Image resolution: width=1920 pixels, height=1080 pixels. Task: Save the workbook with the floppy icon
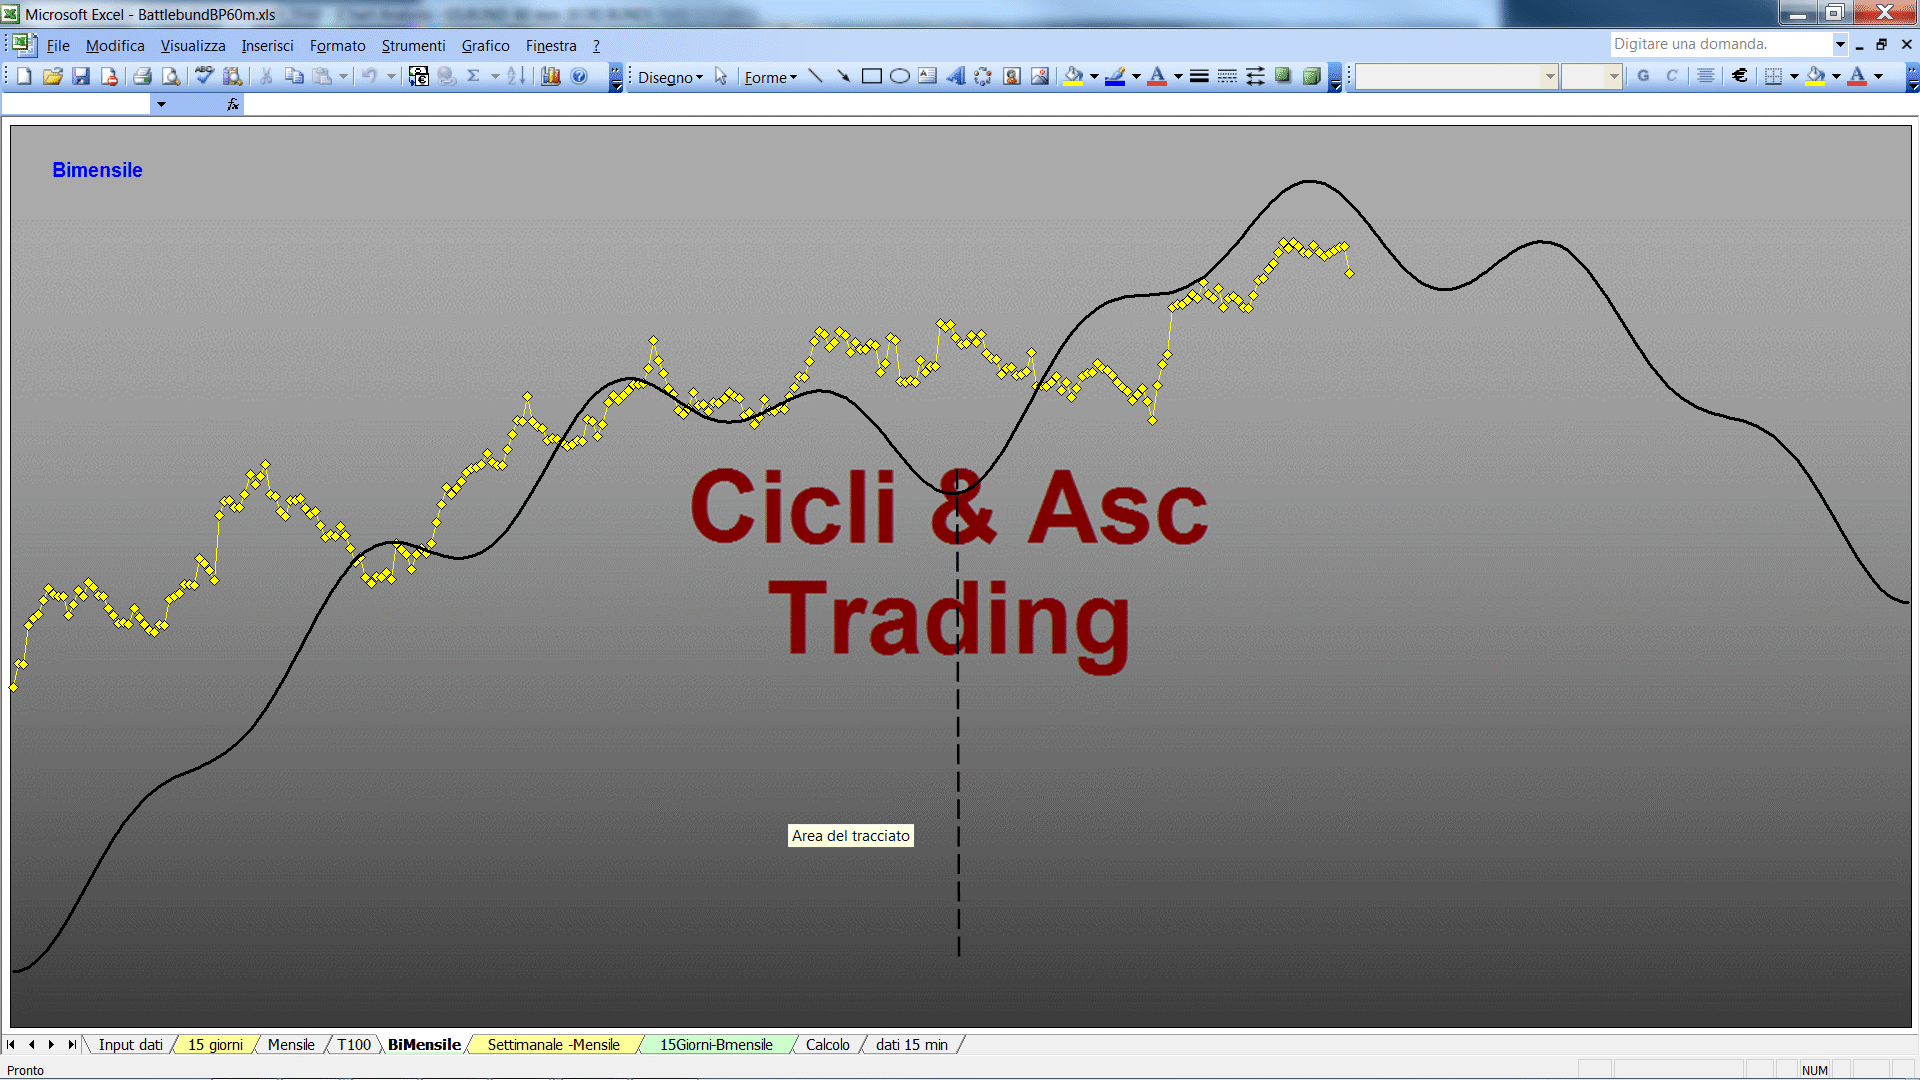click(x=81, y=76)
